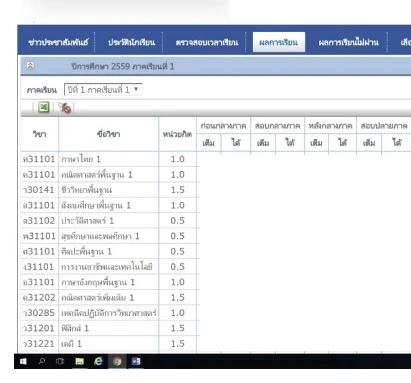
Task: Click the ได้ subheader under สอบกลางภาค
Action: pyautogui.click(x=290, y=143)
